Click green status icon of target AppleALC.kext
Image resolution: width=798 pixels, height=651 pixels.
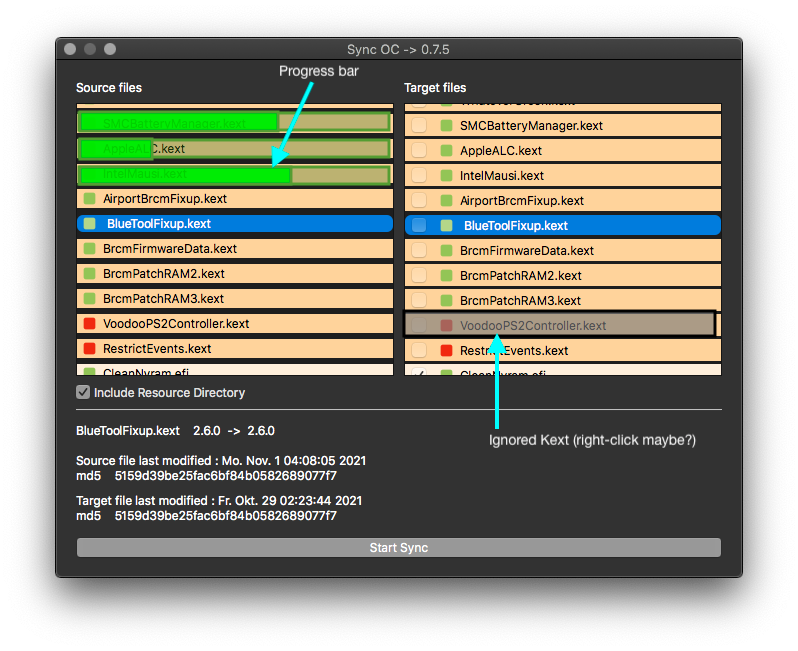point(446,150)
